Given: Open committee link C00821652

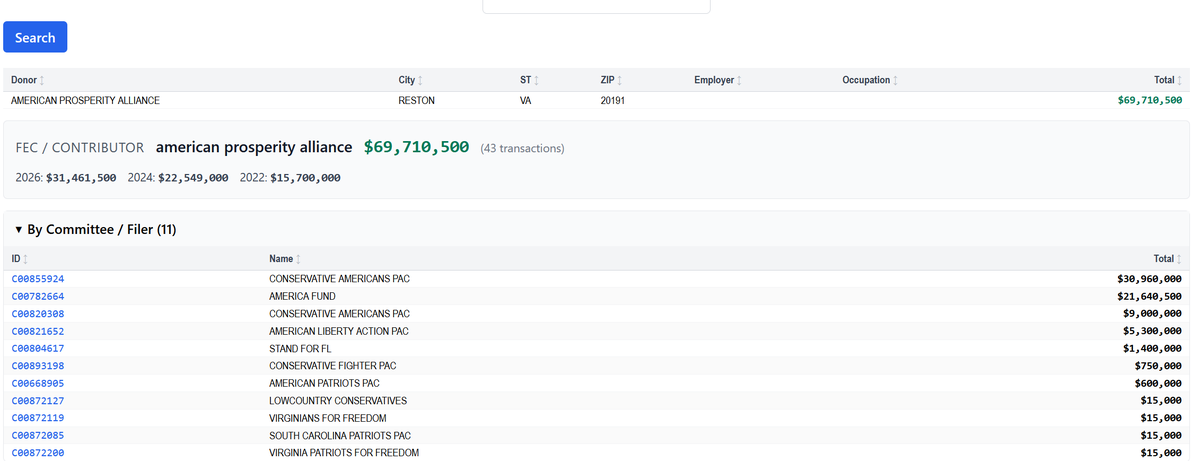Looking at the screenshot, I should tap(38, 331).
